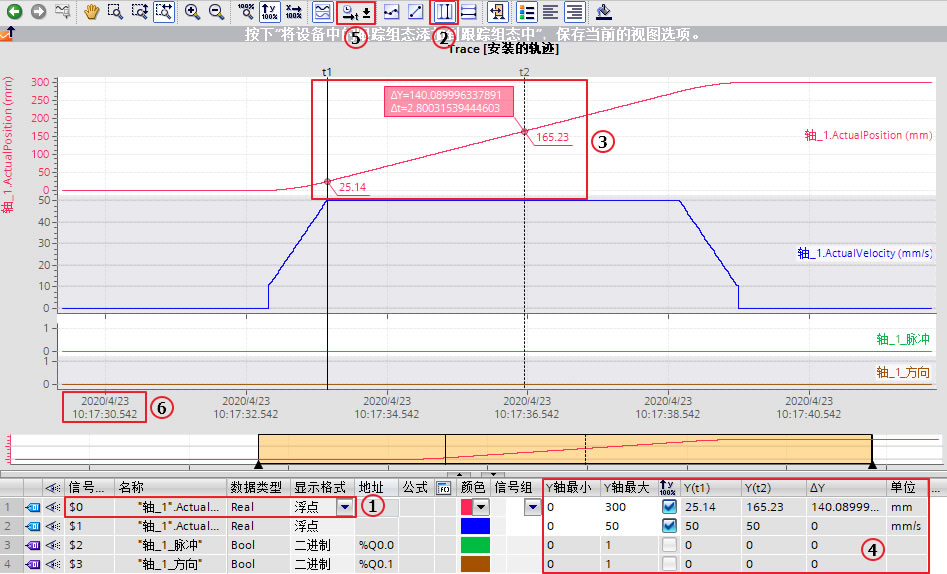Open display format dropdown for signal $0
947x574 pixels.
[345, 507]
